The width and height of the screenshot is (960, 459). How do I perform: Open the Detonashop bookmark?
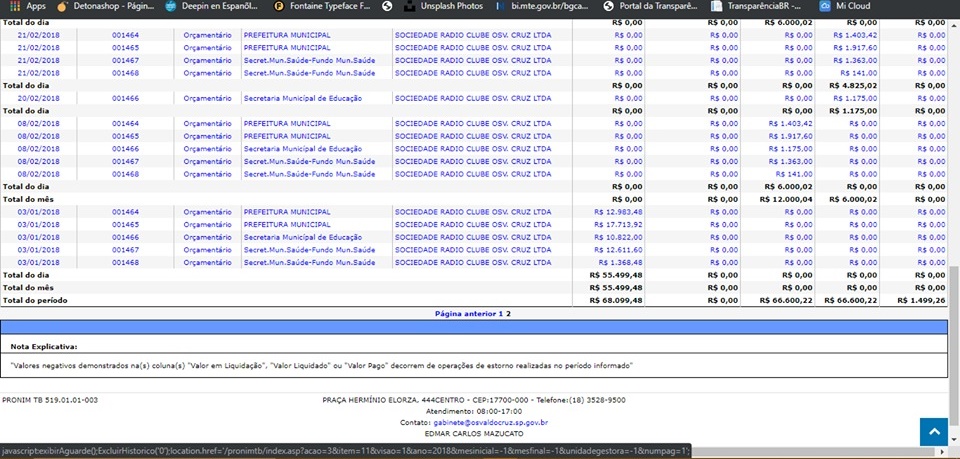(x=98, y=6)
